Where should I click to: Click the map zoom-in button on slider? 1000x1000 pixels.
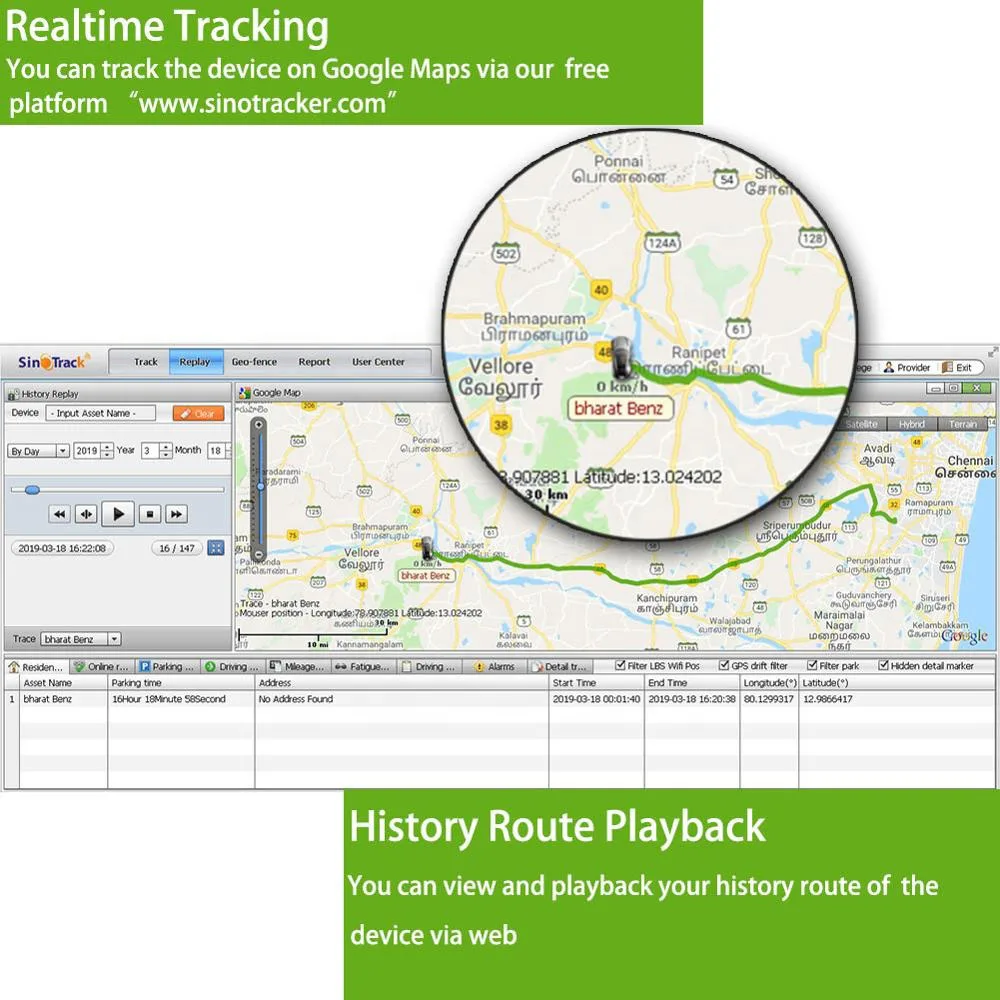[259, 425]
